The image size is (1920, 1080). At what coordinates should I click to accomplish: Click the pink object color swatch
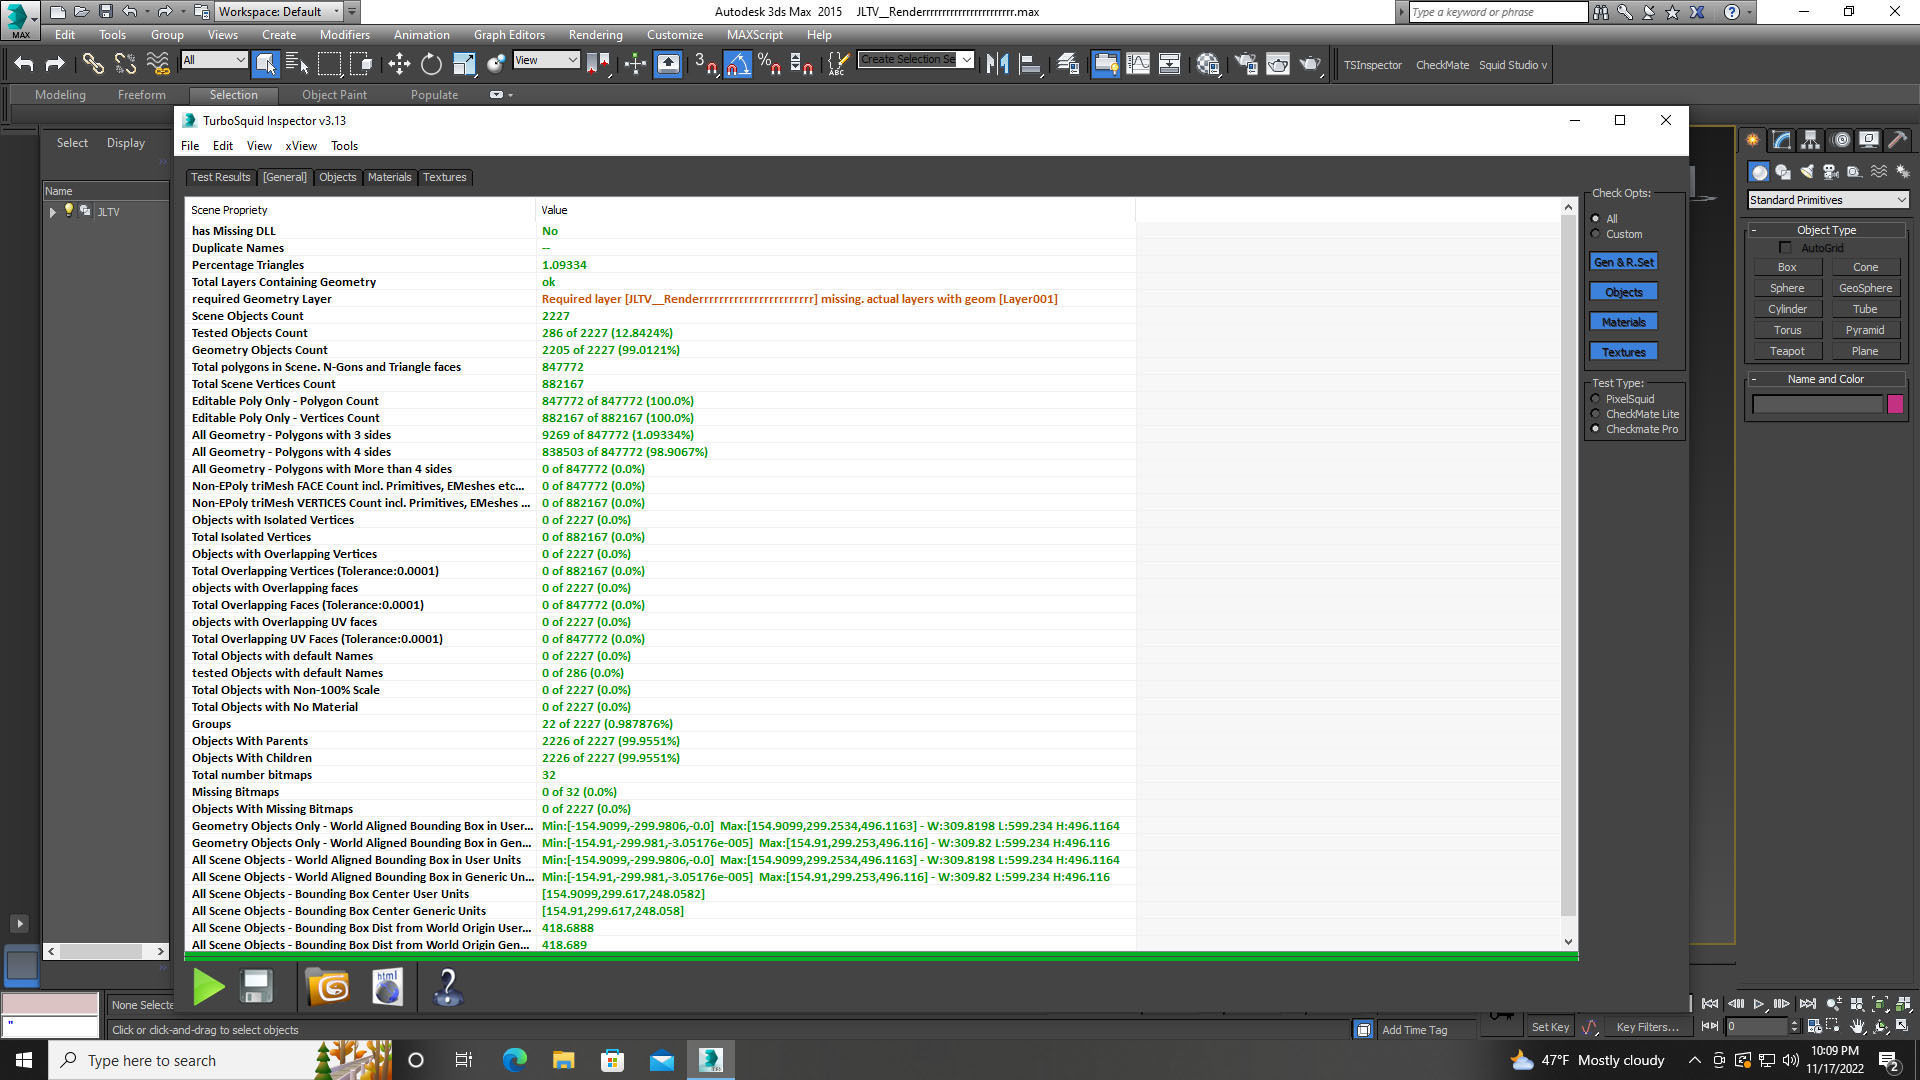tap(1895, 404)
